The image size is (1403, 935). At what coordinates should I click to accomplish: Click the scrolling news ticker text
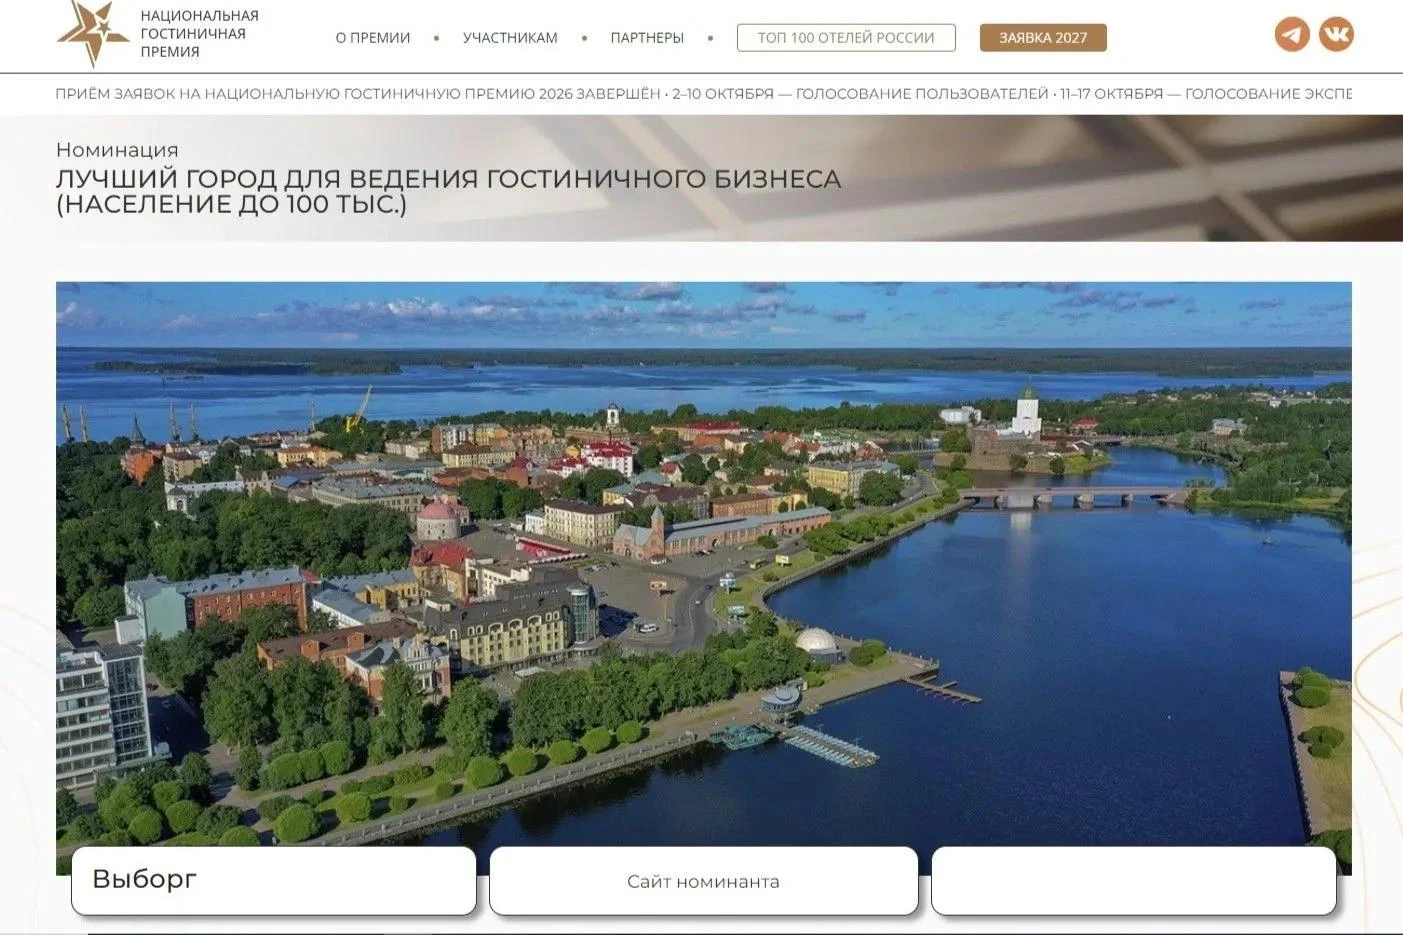(703, 94)
